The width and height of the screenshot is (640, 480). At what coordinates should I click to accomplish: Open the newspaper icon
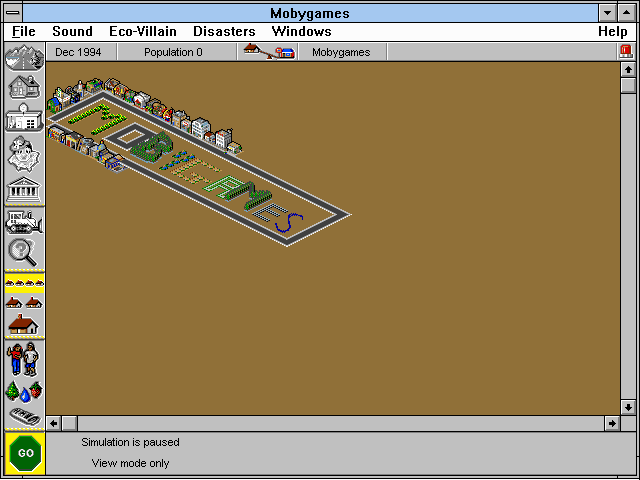[x=25, y=416]
